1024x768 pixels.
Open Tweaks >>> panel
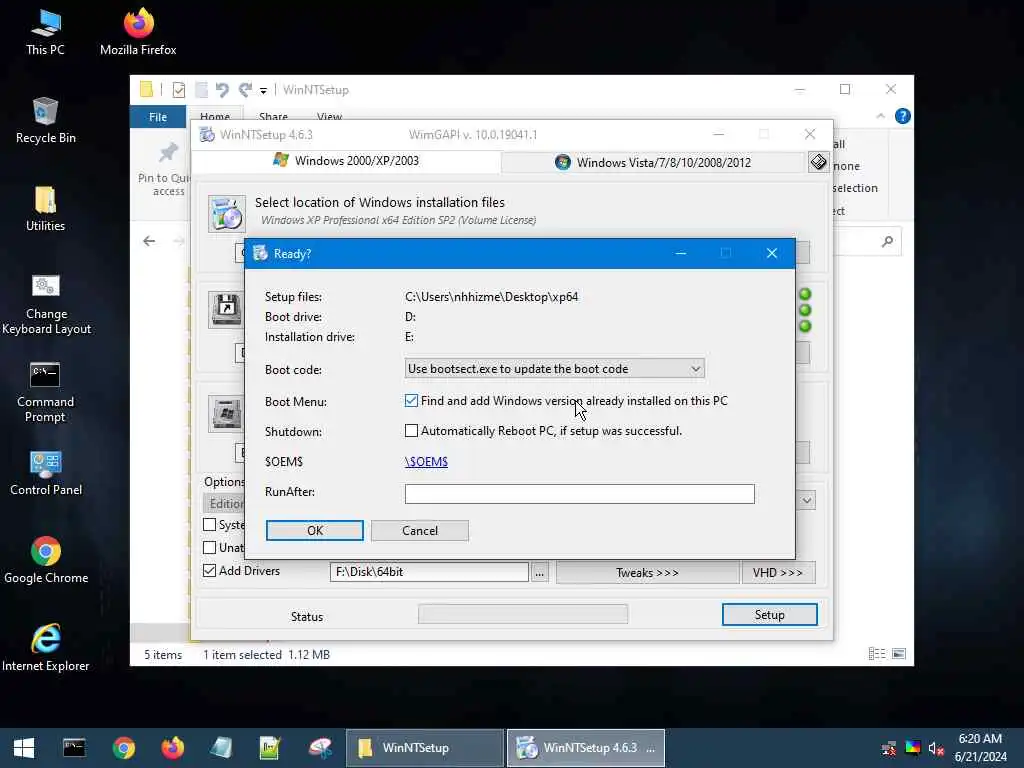coord(647,573)
